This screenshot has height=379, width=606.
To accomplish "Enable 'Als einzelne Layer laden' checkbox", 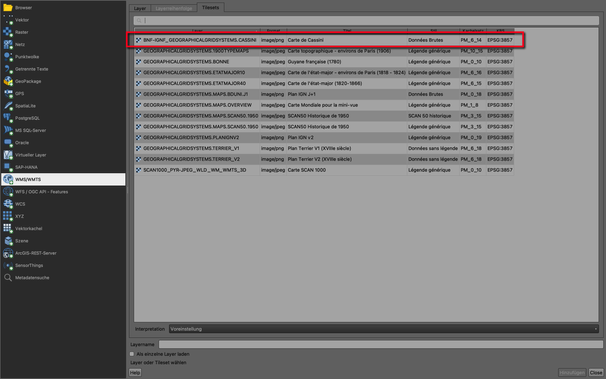I will (x=132, y=354).
